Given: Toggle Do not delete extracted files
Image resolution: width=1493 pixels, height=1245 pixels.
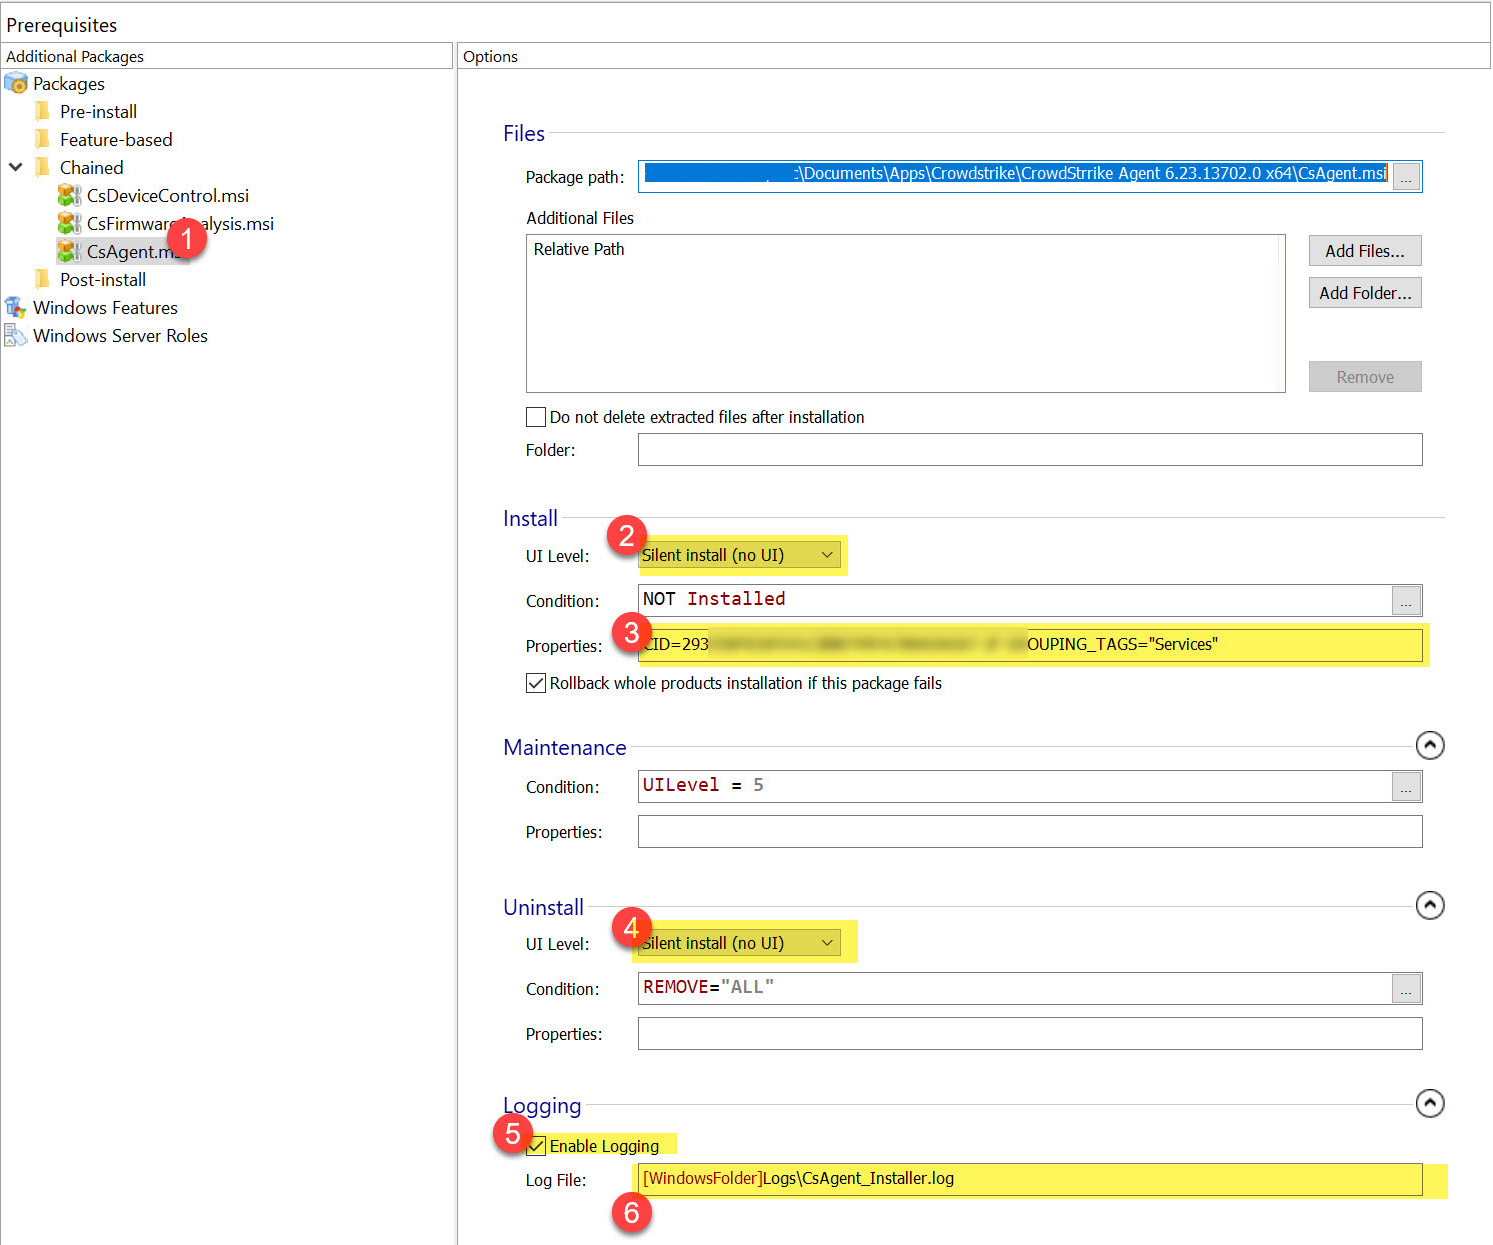Looking at the screenshot, I should pyautogui.click(x=536, y=417).
